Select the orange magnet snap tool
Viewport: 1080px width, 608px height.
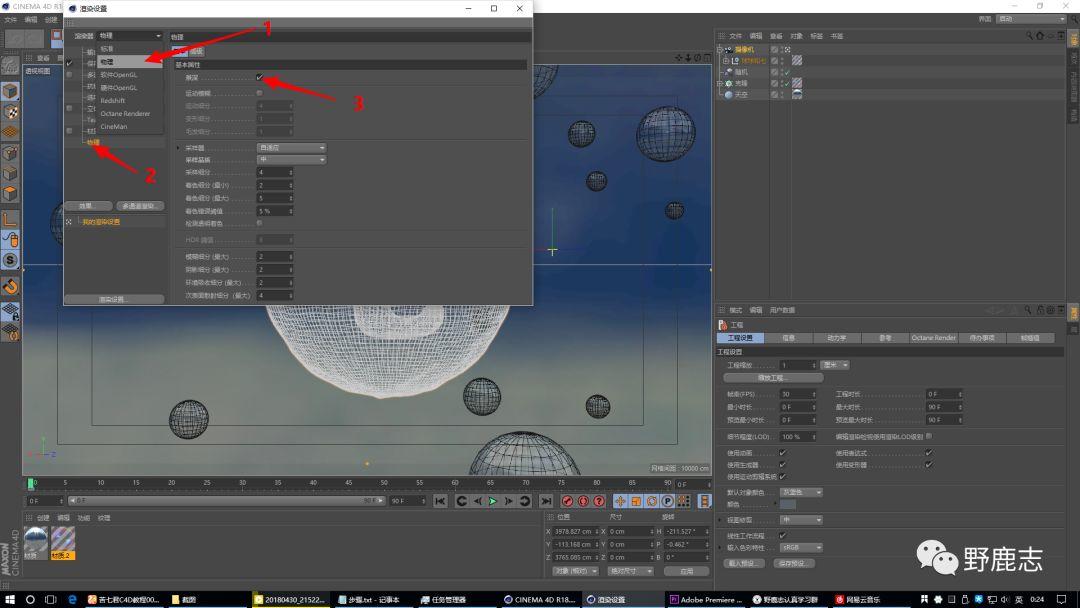click(x=11, y=286)
